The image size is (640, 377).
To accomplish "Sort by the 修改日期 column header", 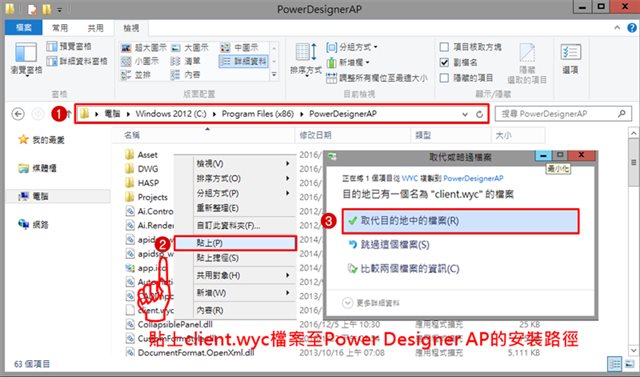I will [353, 135].
